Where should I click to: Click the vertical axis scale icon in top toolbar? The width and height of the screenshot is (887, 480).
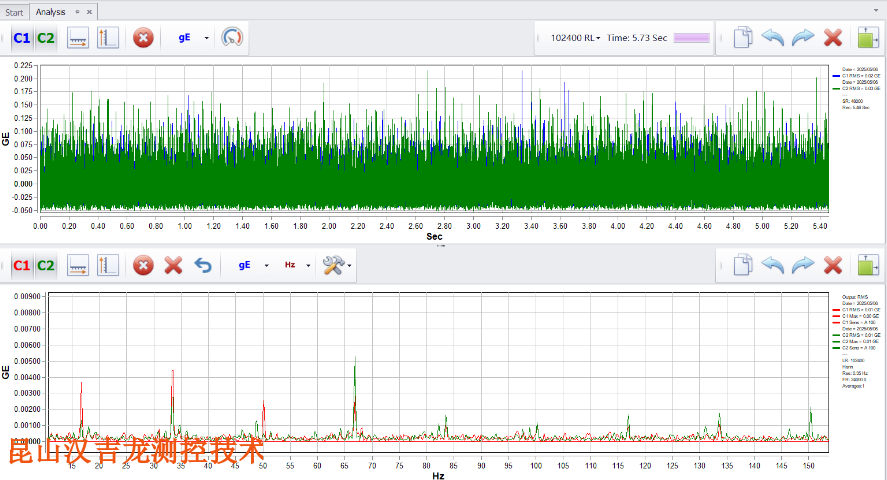pos(108,38)
